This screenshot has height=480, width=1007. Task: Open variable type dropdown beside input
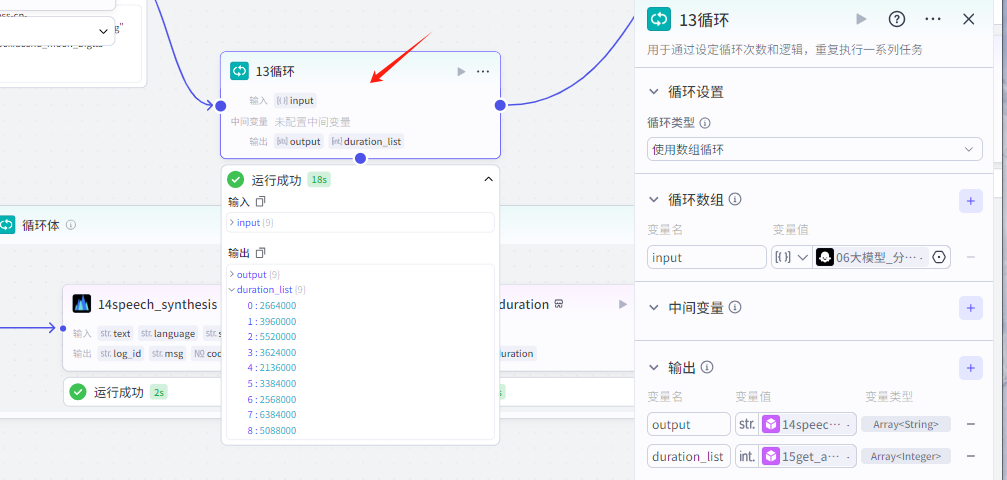(791, 257)
